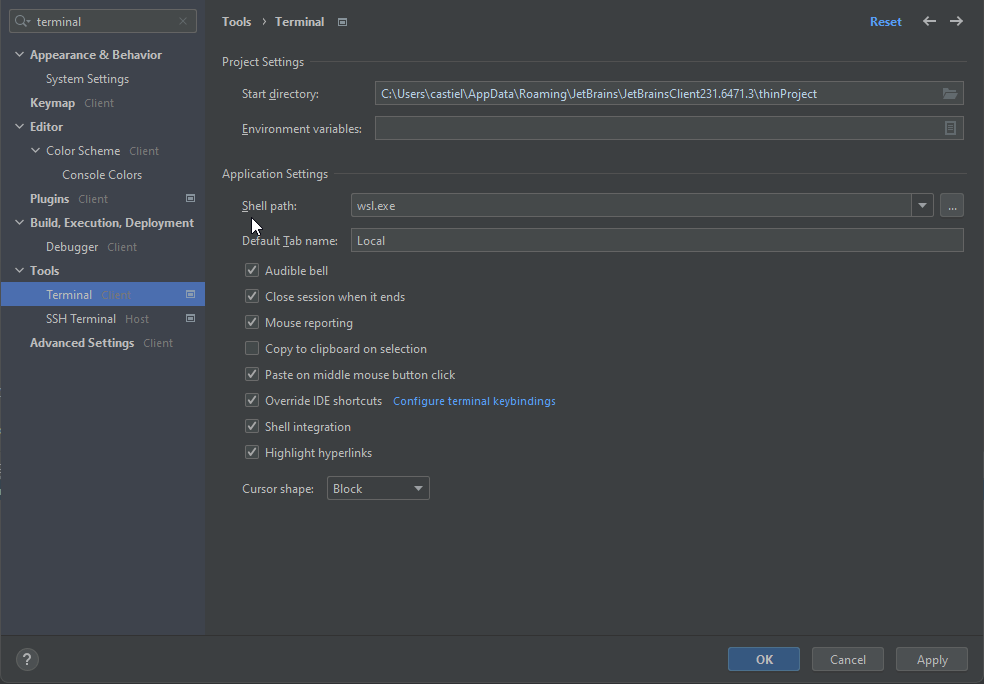Viewport: 984px width, 684px height.
Task: Open the Cursor shape Block dropdown
Action: tap(378, 488)
